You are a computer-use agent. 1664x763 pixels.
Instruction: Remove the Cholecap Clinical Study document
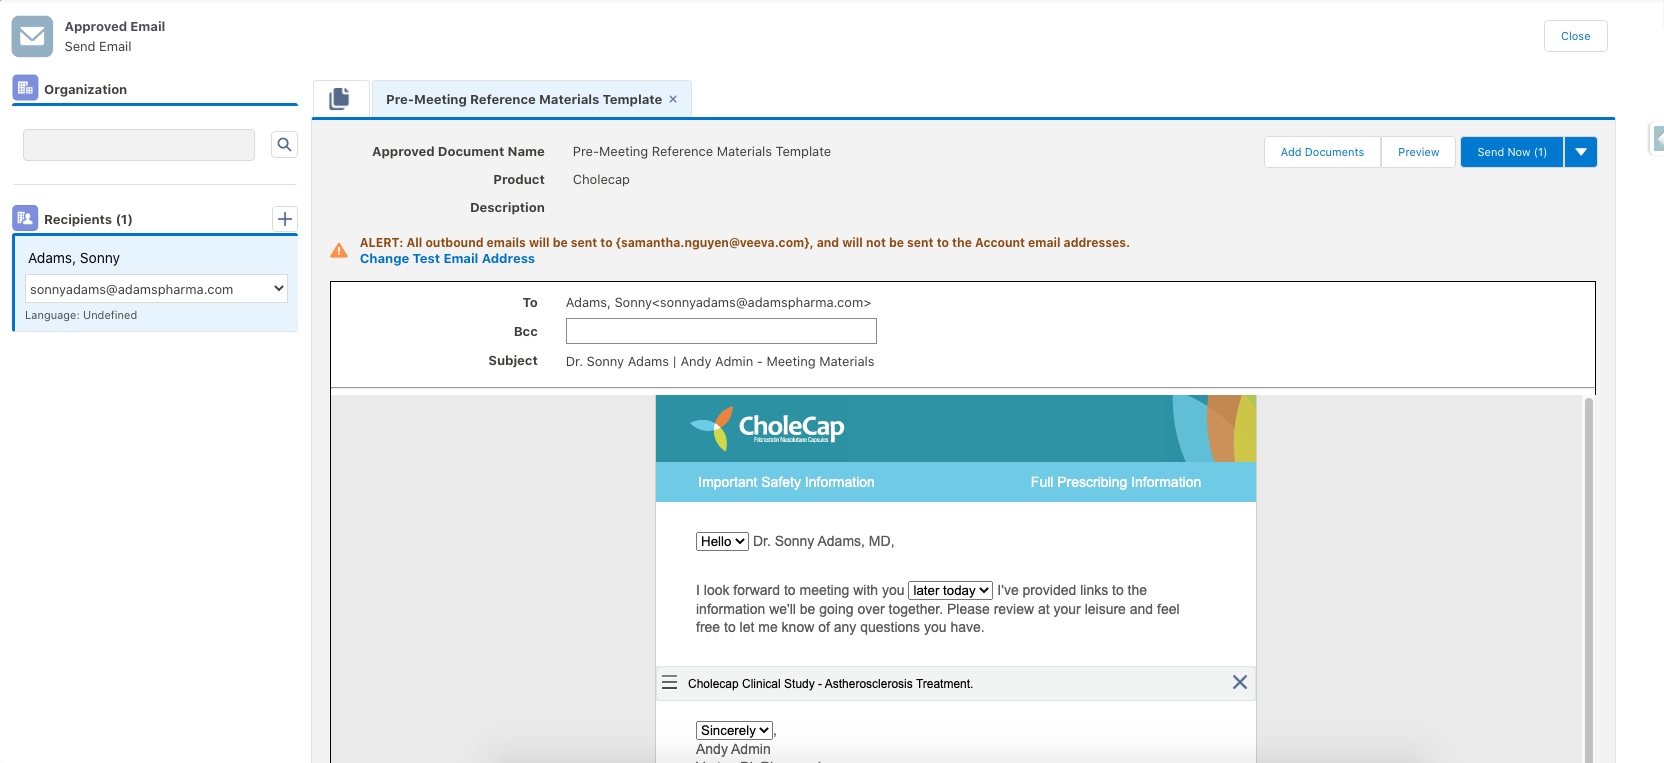click(1239, 682)
